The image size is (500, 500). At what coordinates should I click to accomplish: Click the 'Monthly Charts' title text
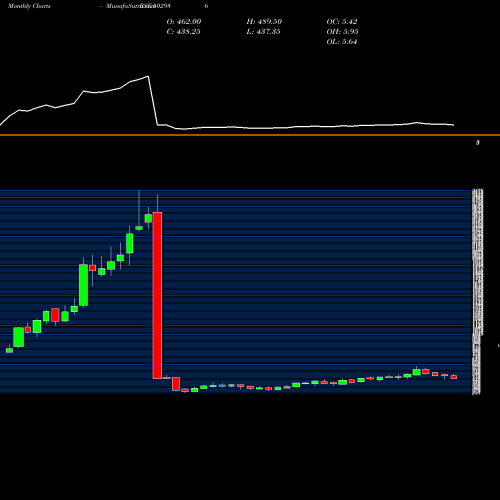point(29,6)
